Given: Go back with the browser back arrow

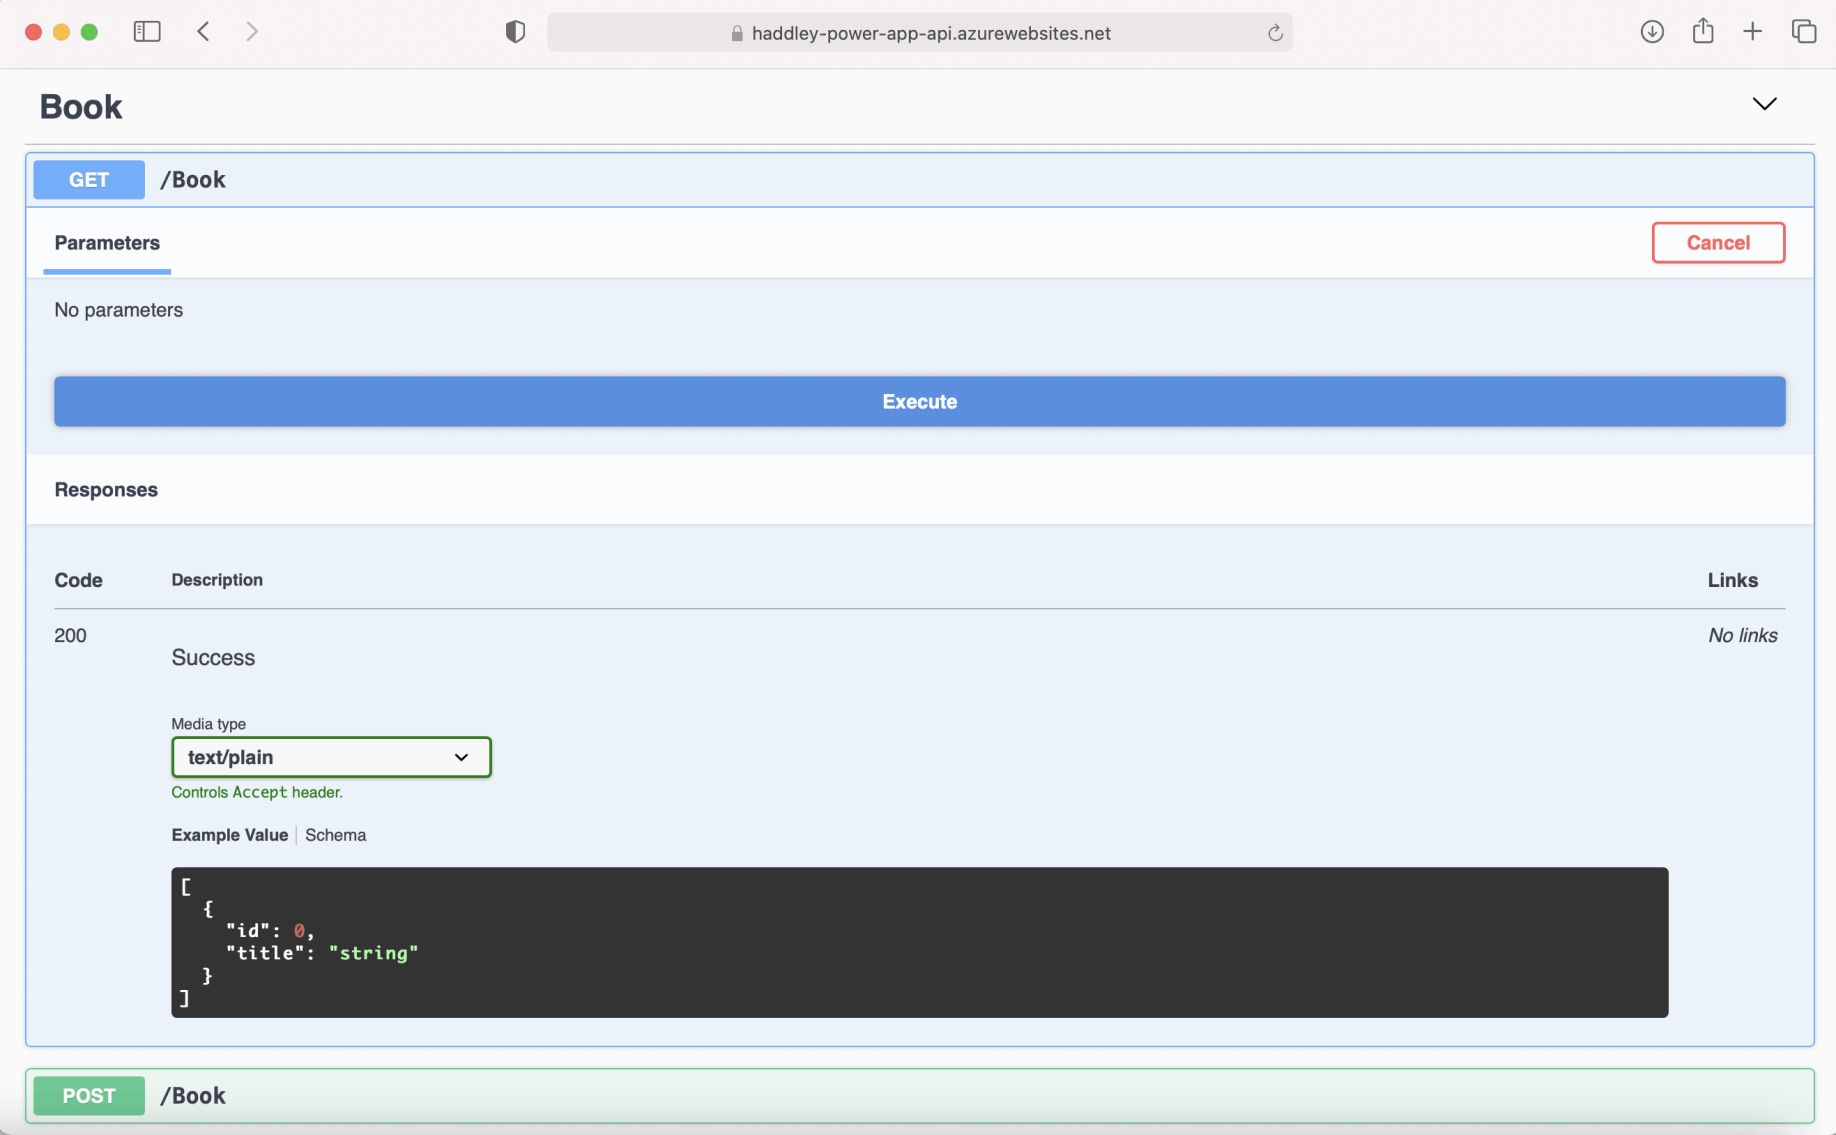Looking at the screenshot, I should coord(204,32).
